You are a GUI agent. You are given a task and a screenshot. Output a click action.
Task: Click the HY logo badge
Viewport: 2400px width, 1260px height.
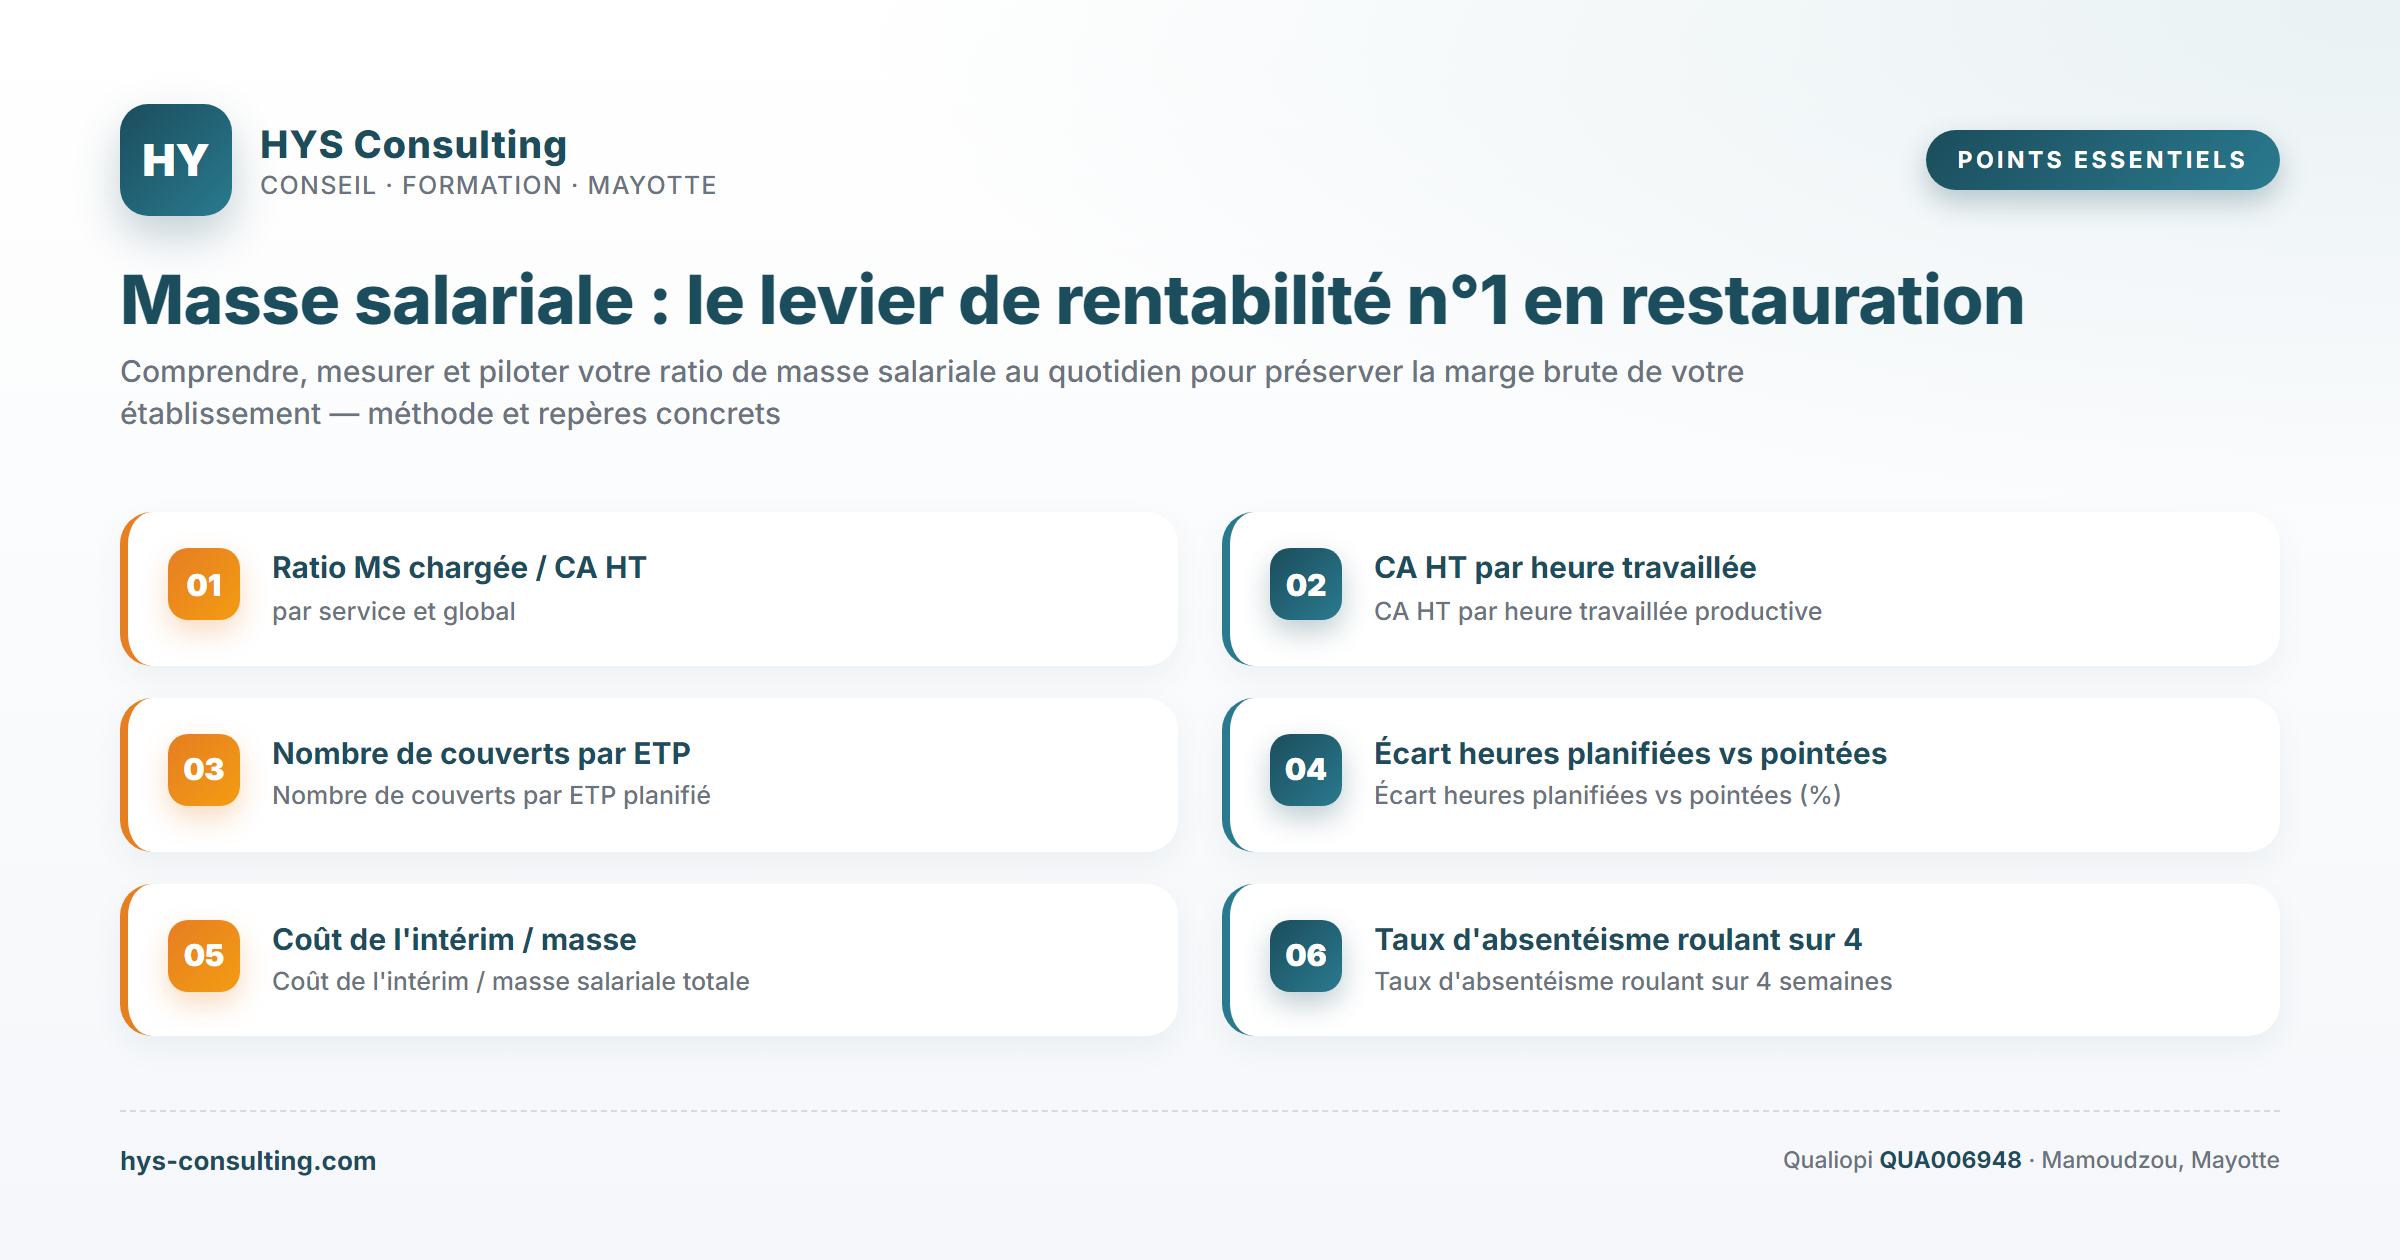(x=176, y=160)
